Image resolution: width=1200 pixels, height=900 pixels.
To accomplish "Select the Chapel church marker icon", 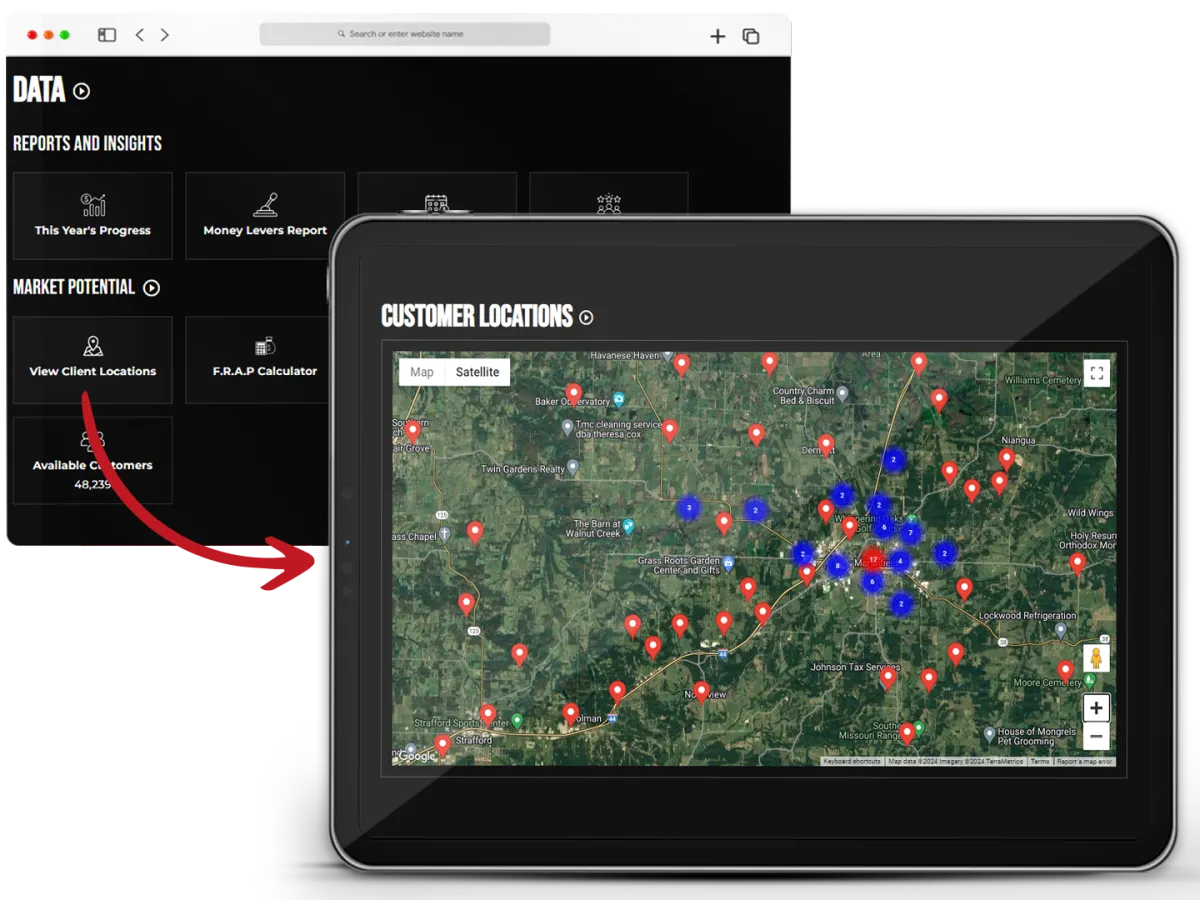I will (x=445, y=535).
